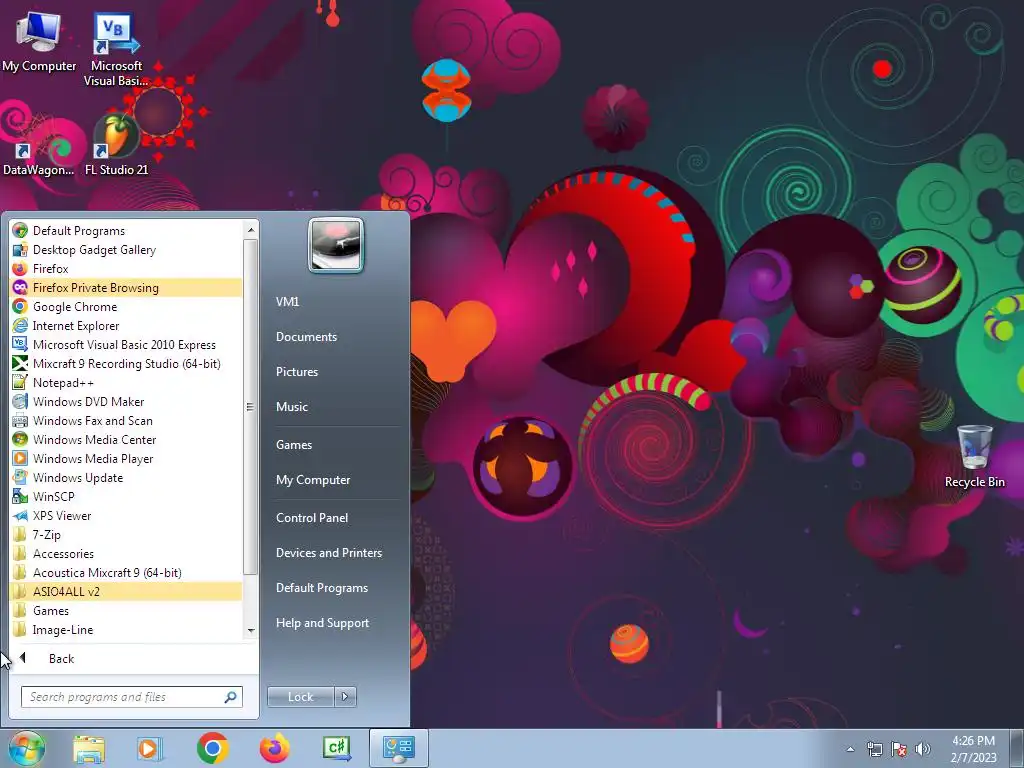Open Microsoft Visual Basic 2010 Express entry
The width and height of the screenshot is (1024, 768).
tap(127, 344)
